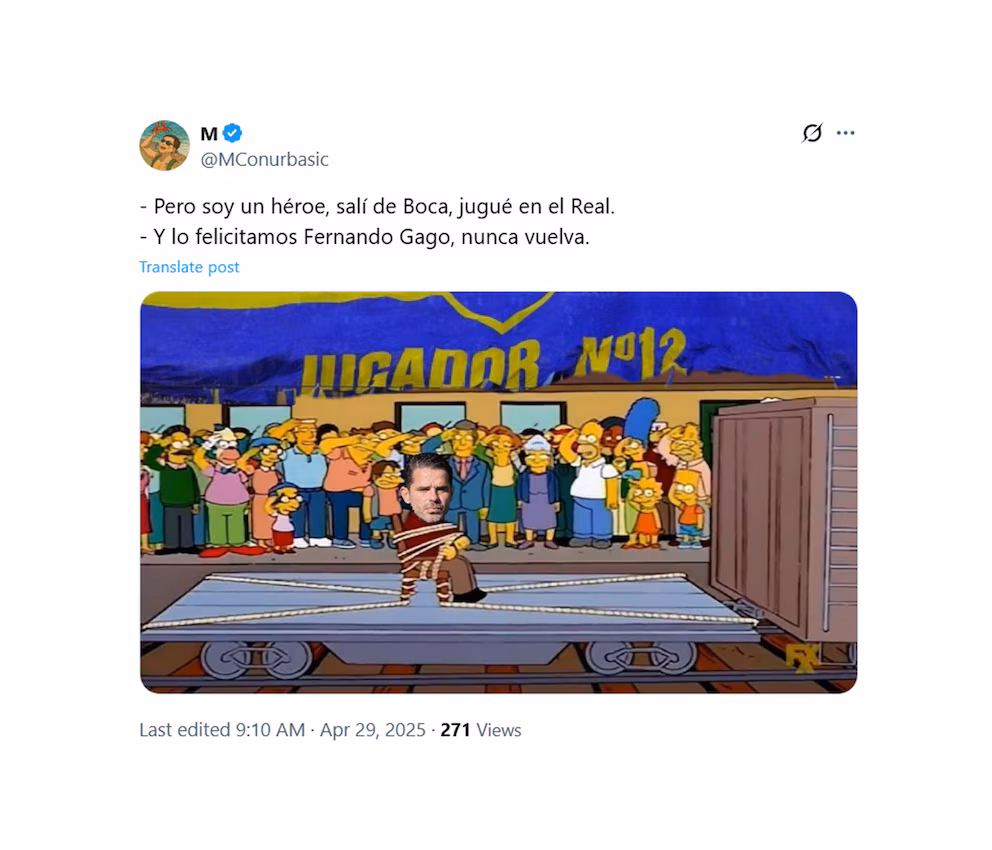Open the Simpsons train meme image
The image size is (992, 850).
(x=499, y=493)
